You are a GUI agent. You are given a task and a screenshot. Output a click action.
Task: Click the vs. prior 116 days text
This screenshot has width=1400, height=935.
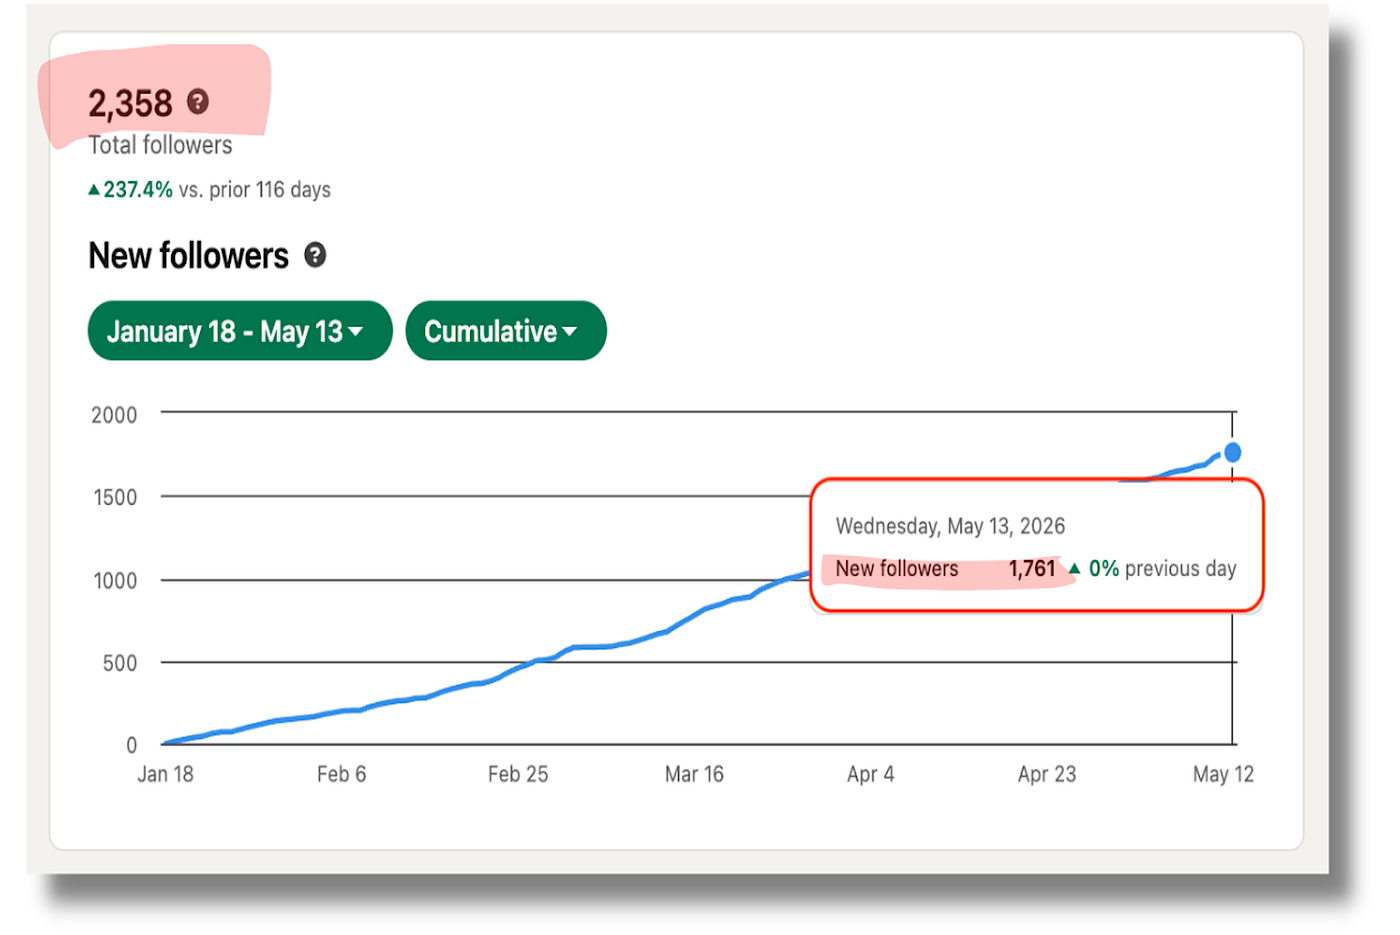tap(255, 190)
